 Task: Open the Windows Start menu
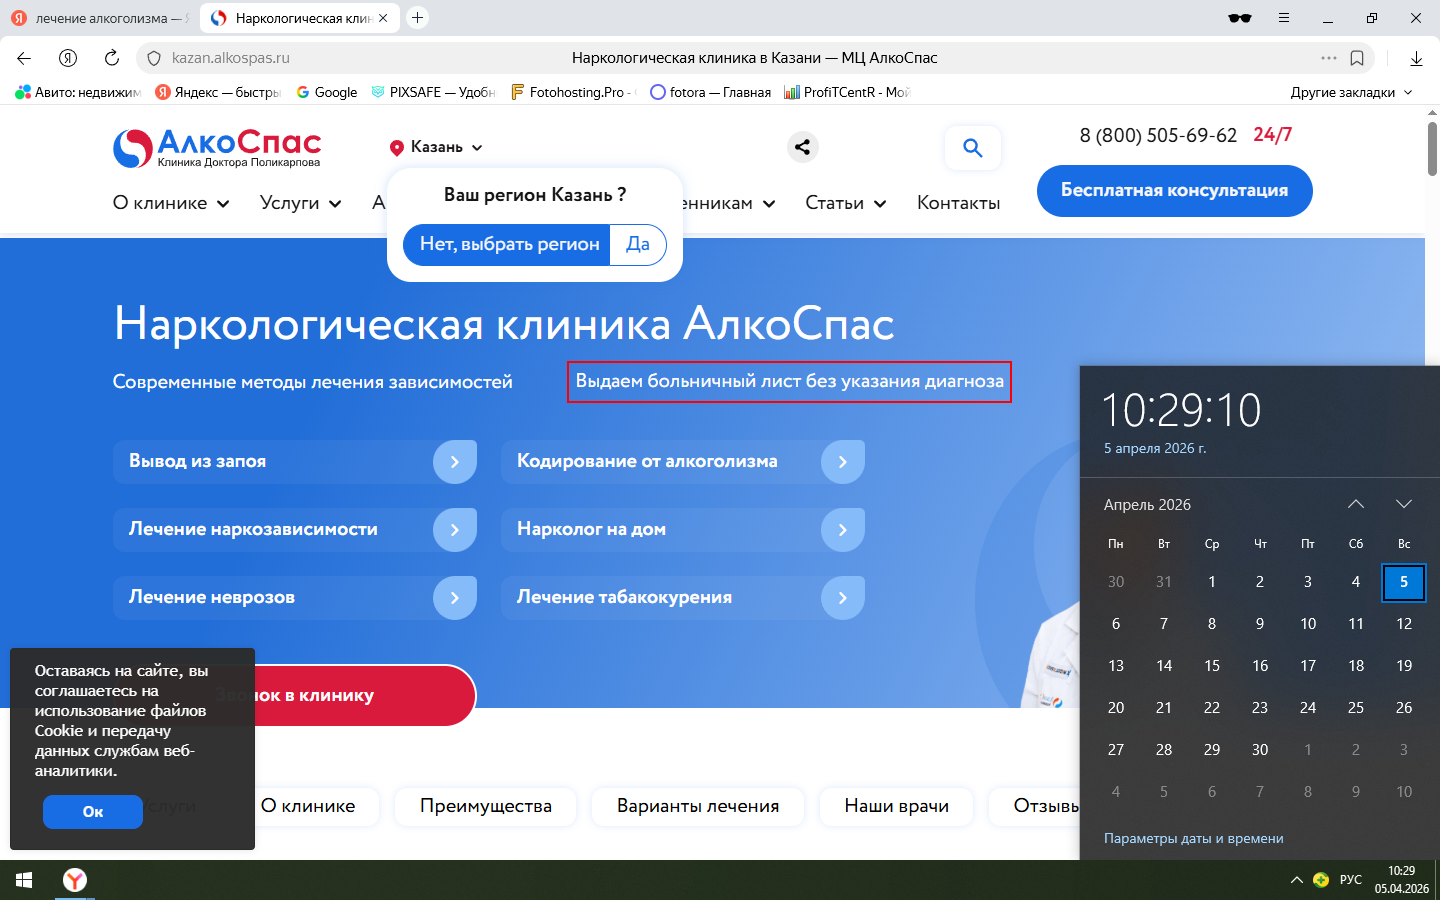[x=24, y=880]
